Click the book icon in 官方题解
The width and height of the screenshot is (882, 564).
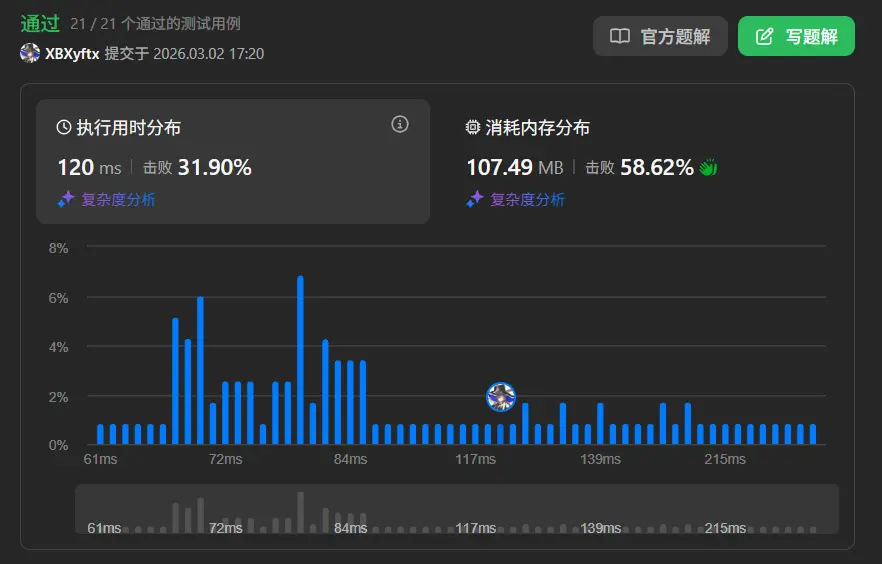620,37
